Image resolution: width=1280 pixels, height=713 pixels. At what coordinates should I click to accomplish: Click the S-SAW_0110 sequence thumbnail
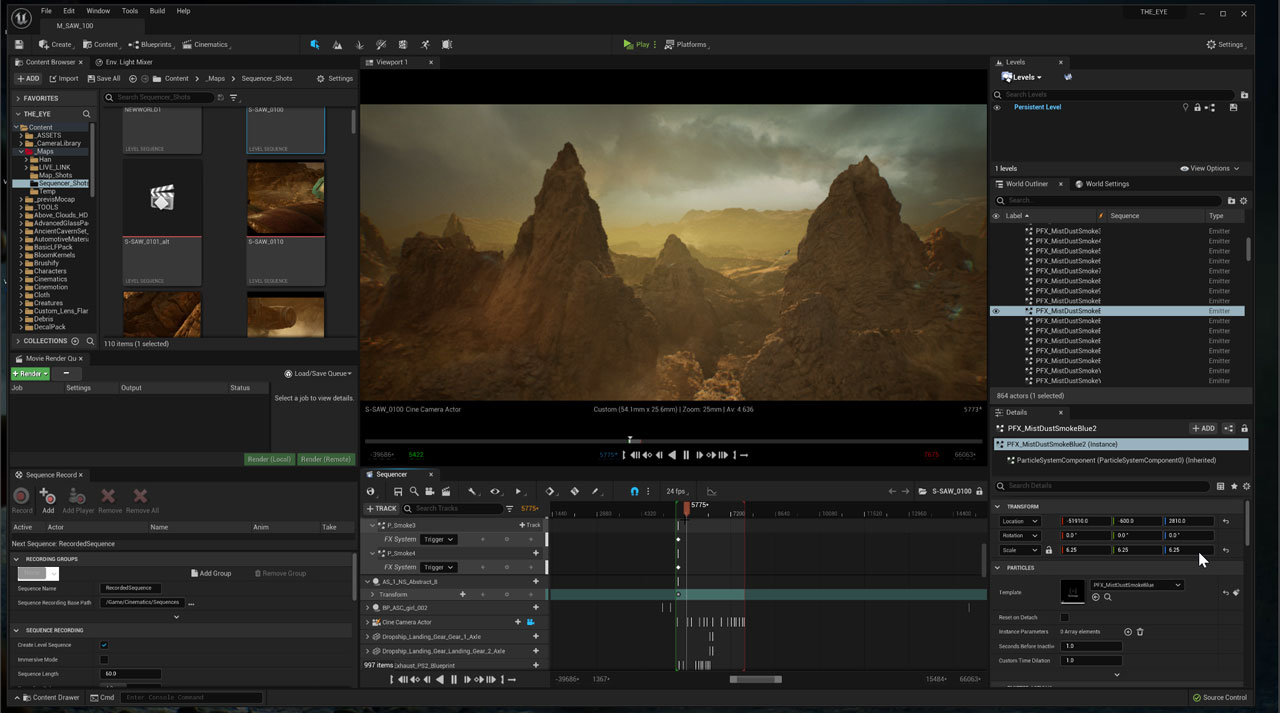[x=285, y=200]
